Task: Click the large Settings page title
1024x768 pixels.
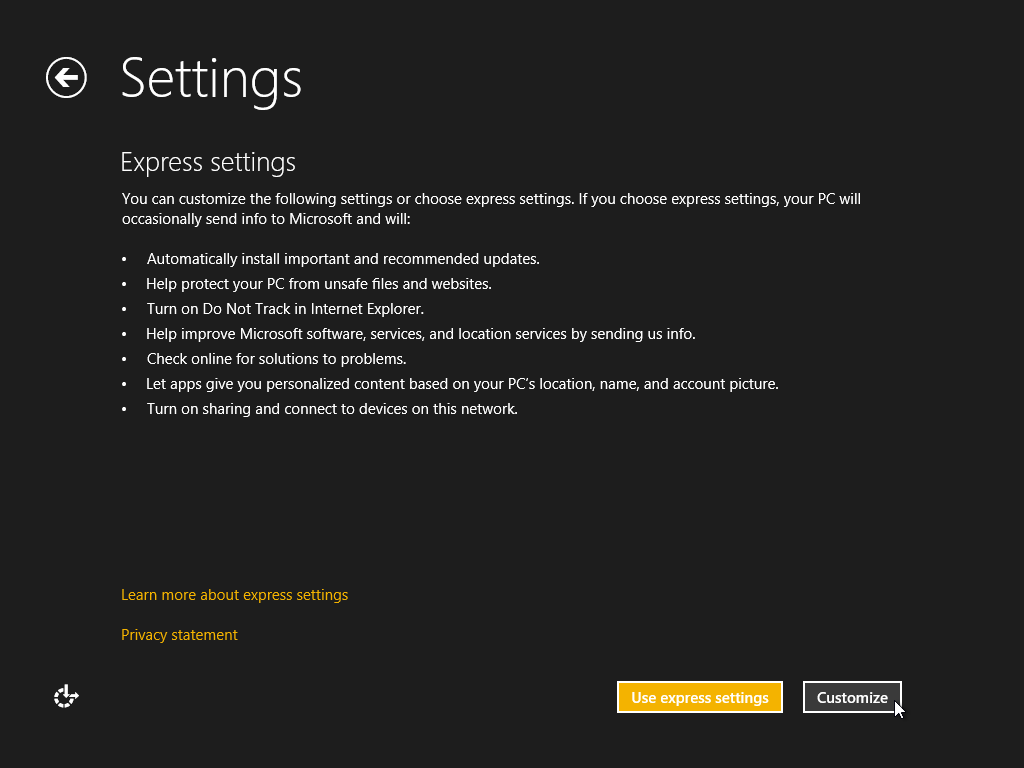Action: click(211, 78)
